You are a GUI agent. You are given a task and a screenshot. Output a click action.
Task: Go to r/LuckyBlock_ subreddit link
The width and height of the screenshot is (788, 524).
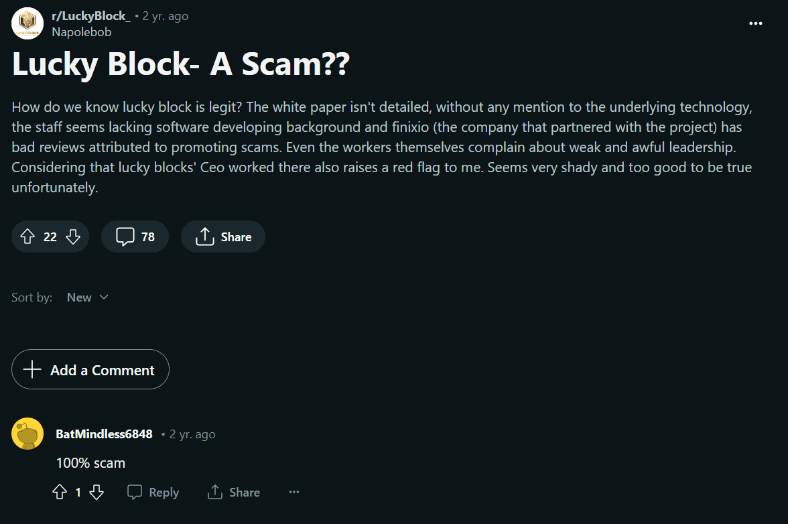click(89, 16)
